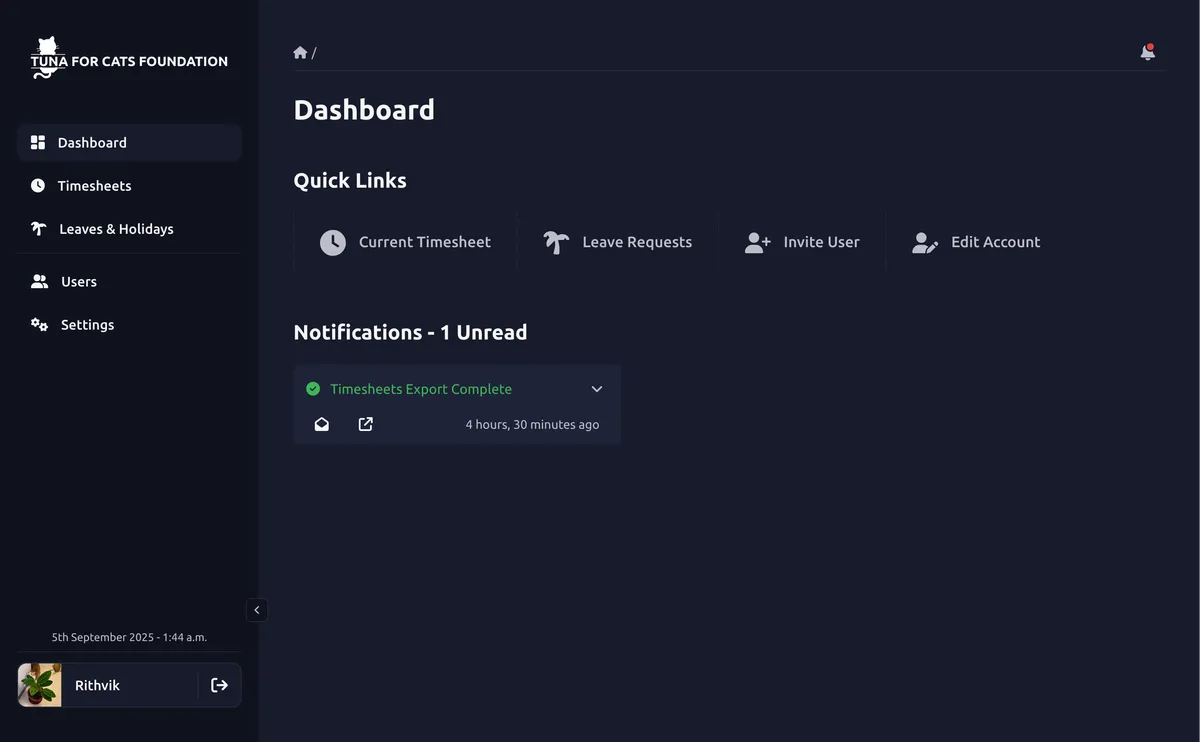This screenshot has width=1200, height=742.
Task: Click the clock icon beside Current Timesheet
Action: click(x=332, y=241)
